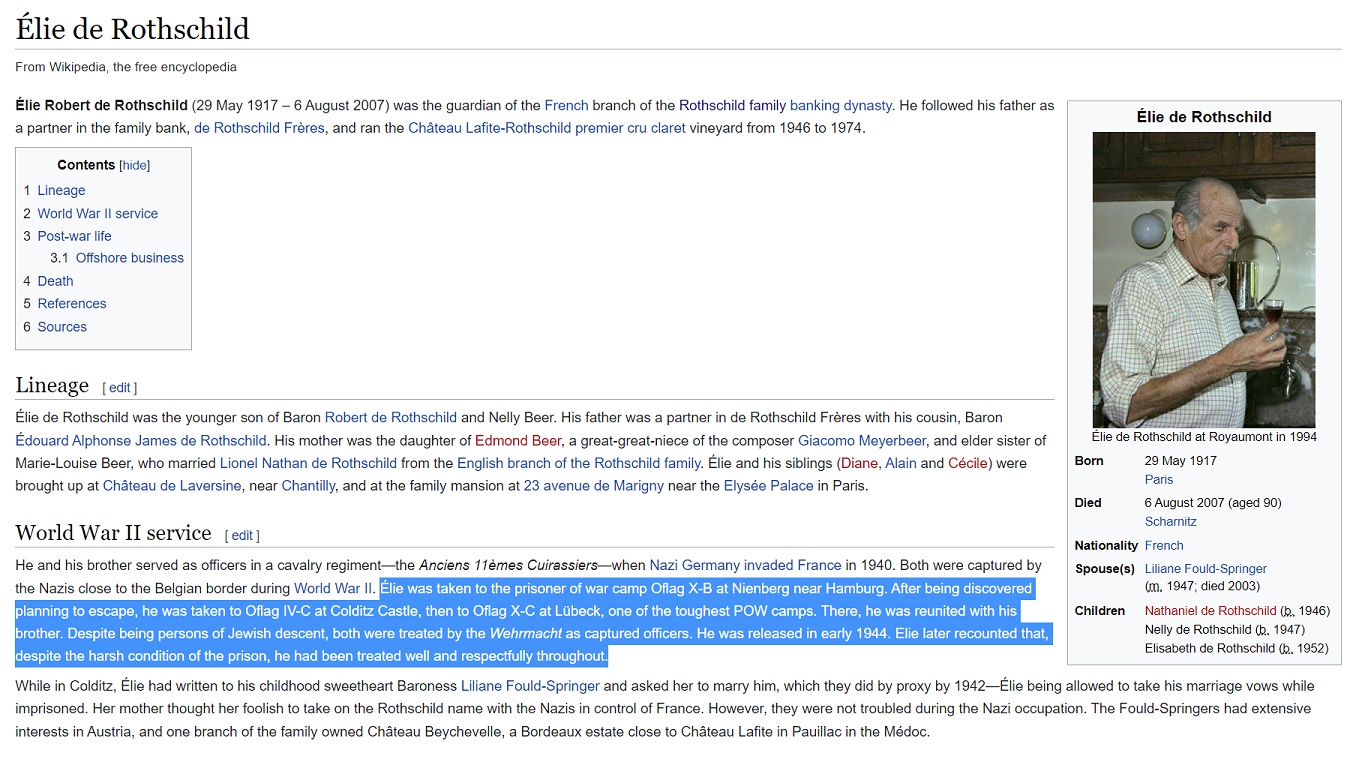Viewport: 1356px width, 765px height.
Task: Open Liliane Fould-Springer in the infobox Spouse row
Action: coord(1206,569)
